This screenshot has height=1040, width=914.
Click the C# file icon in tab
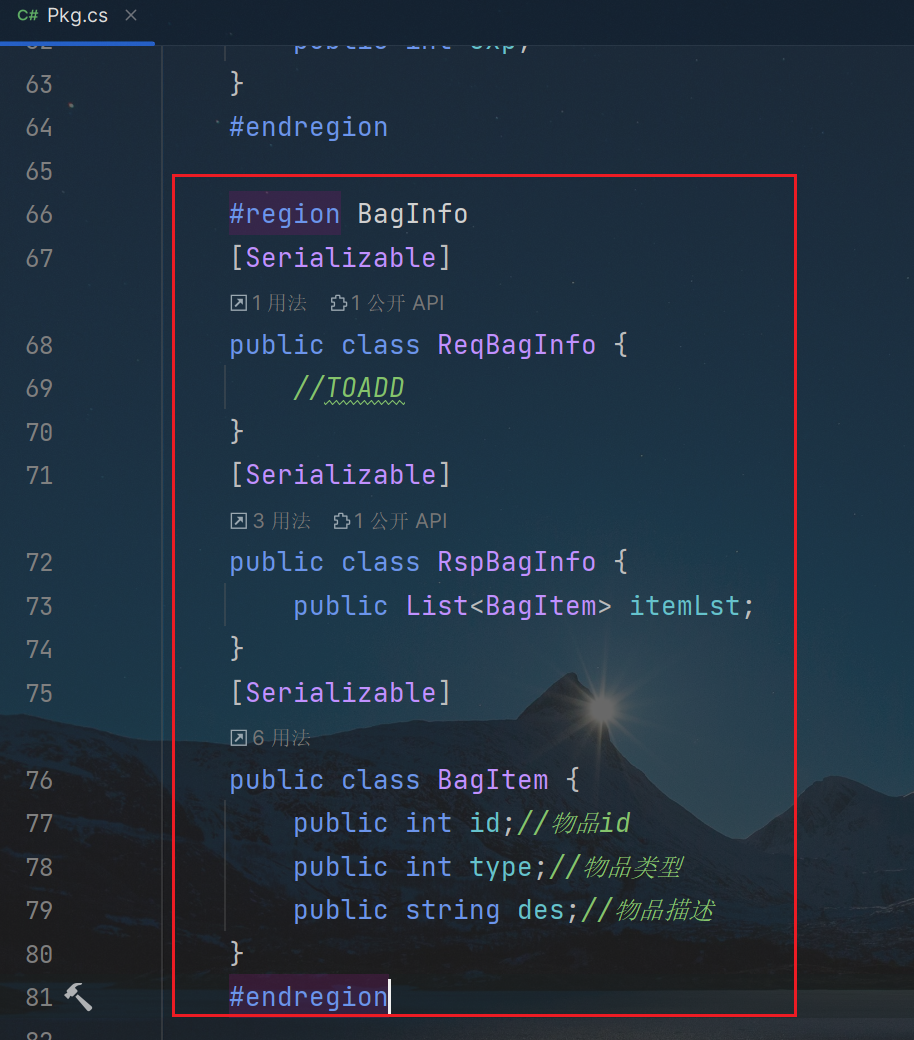pos(28,15)
